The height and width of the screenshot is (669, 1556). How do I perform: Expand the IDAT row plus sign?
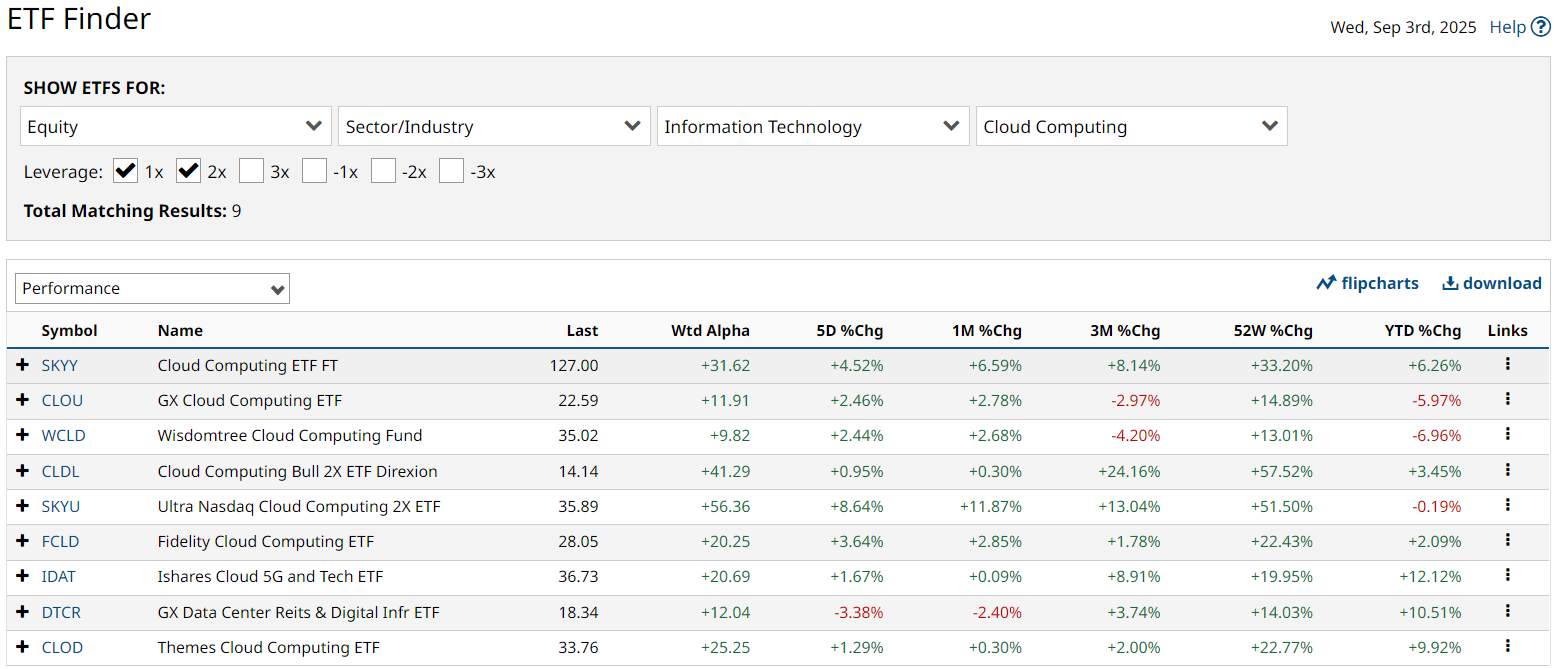click(23, 576)
